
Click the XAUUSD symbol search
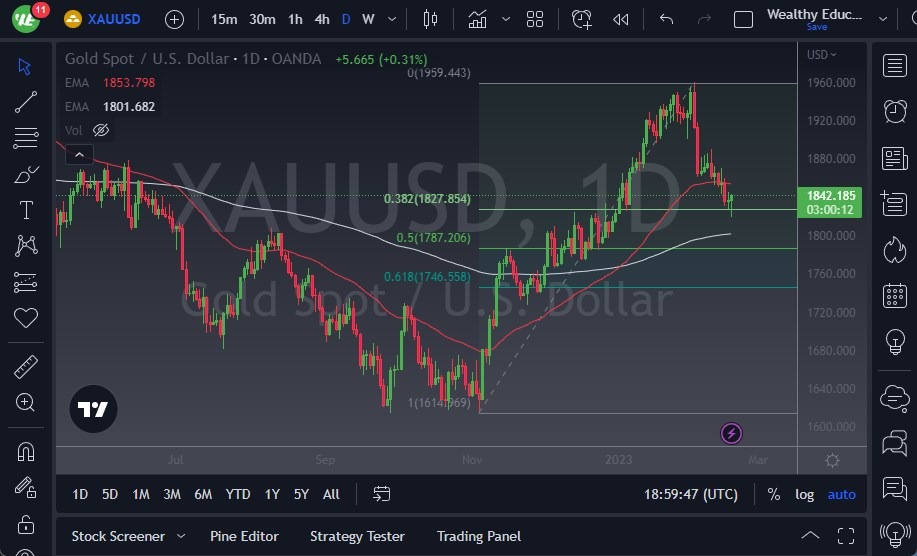pyautogui.click(x=113, y=19)
